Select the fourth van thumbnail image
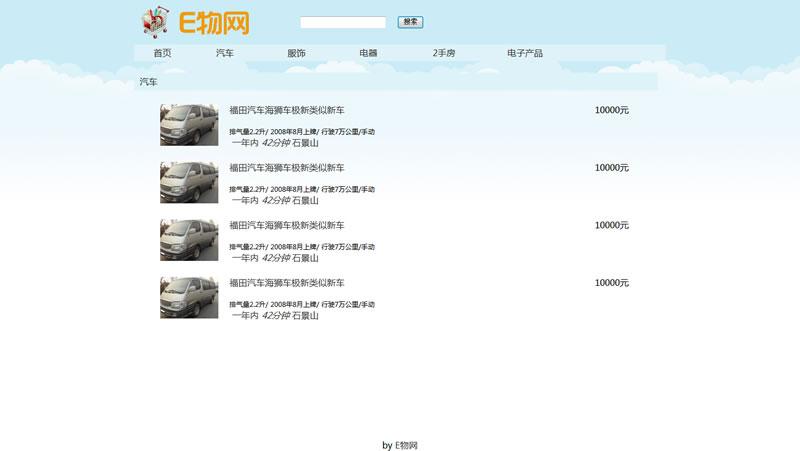The image size is (800, 451). tap(189, 298)
